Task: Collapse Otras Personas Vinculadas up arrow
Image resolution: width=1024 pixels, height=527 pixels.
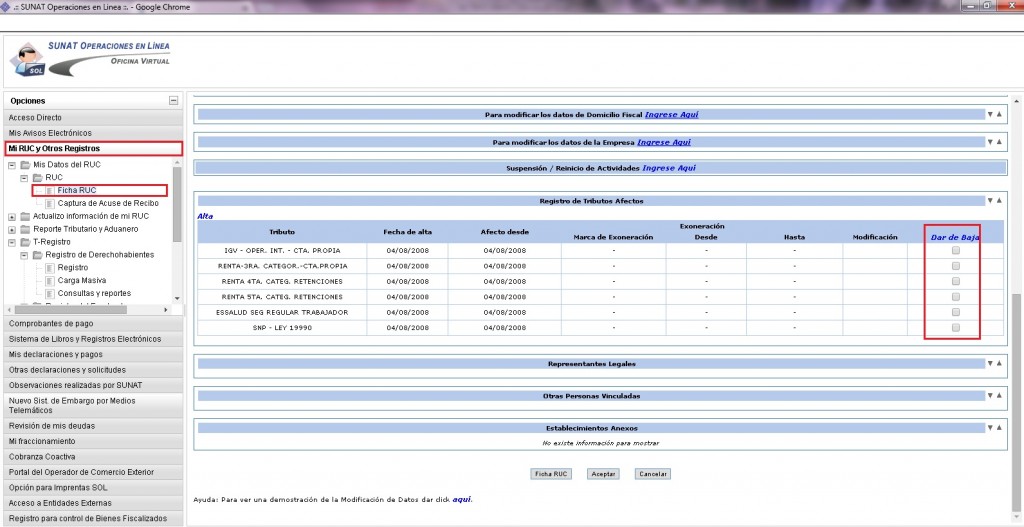Action: pyautogui.click(x=999, y=396)
